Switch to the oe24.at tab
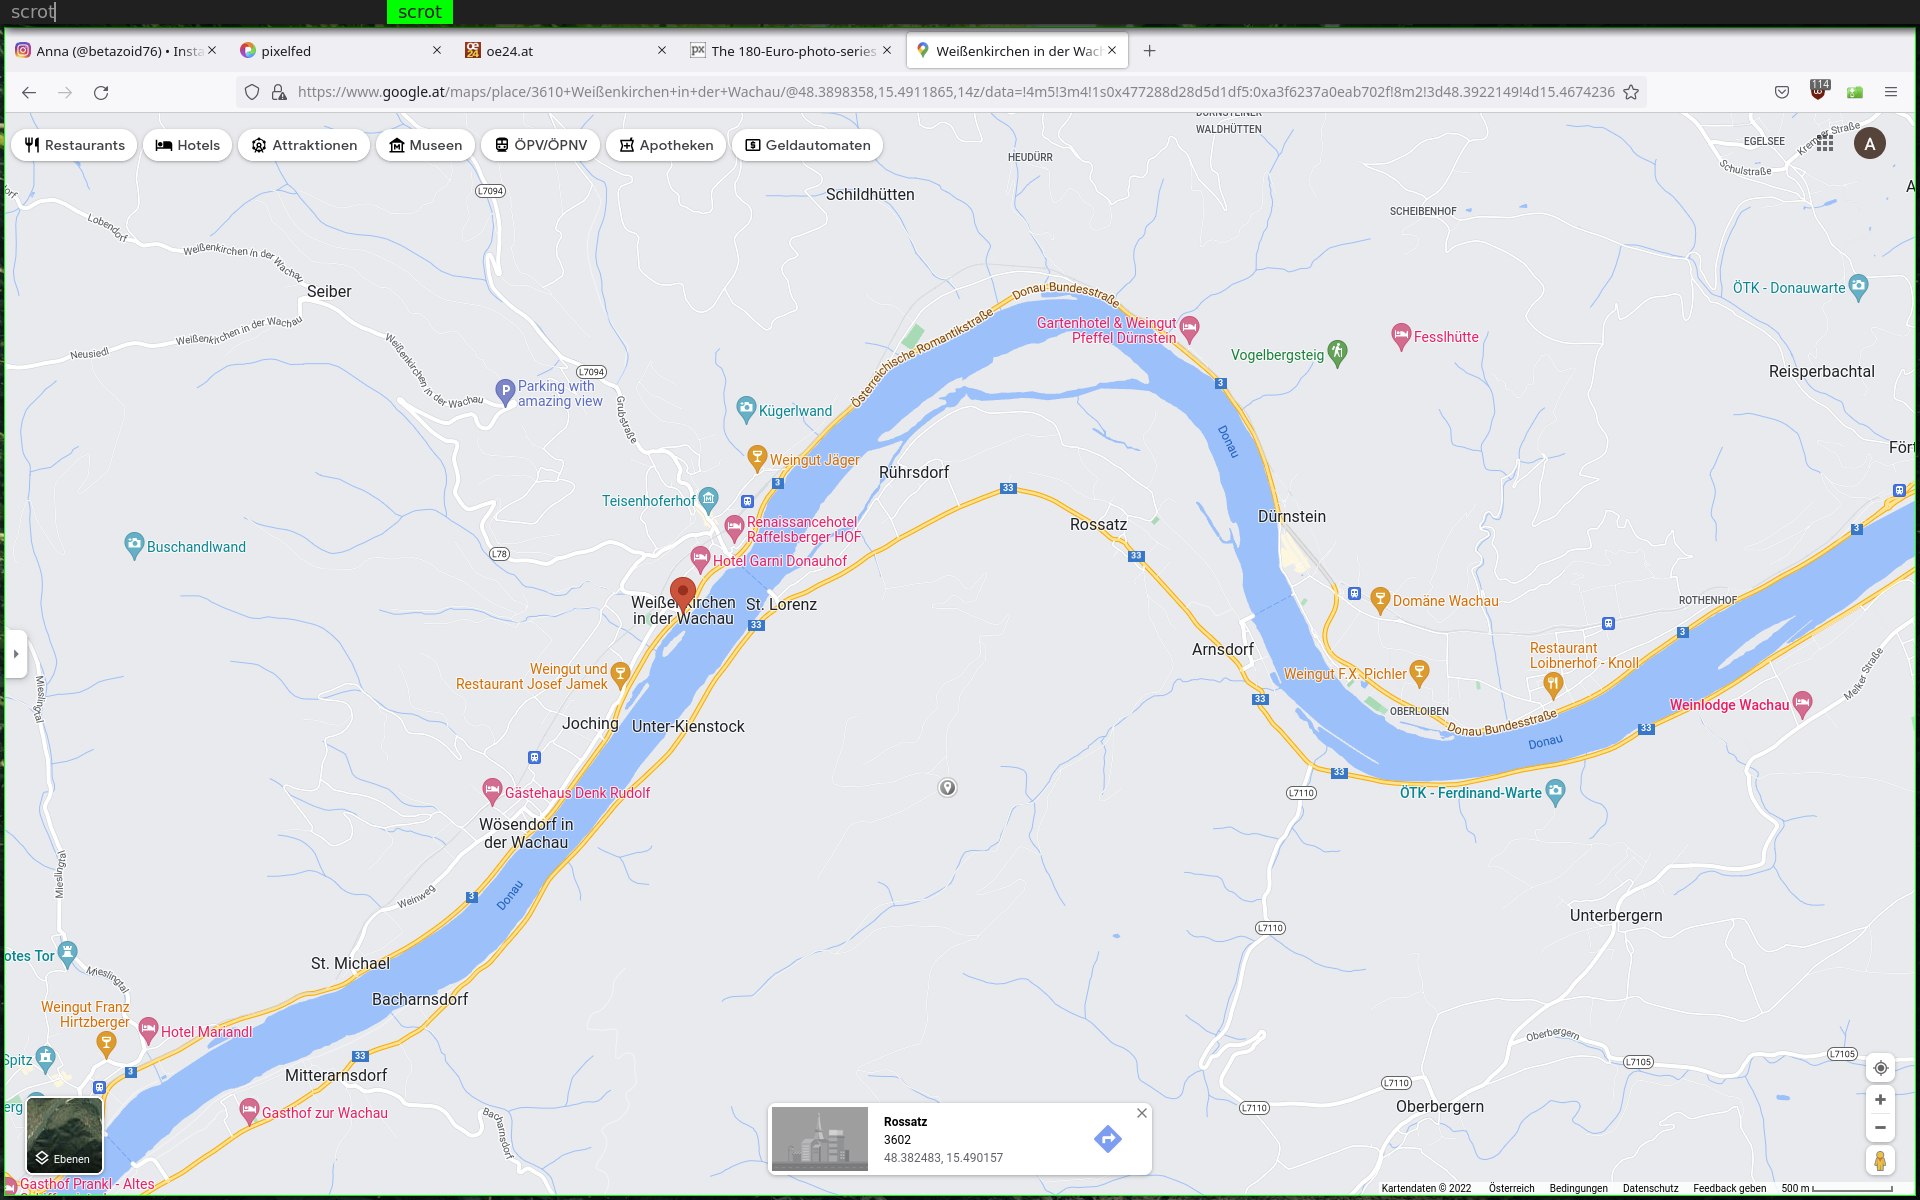1920x1200 pixels. 565,51
